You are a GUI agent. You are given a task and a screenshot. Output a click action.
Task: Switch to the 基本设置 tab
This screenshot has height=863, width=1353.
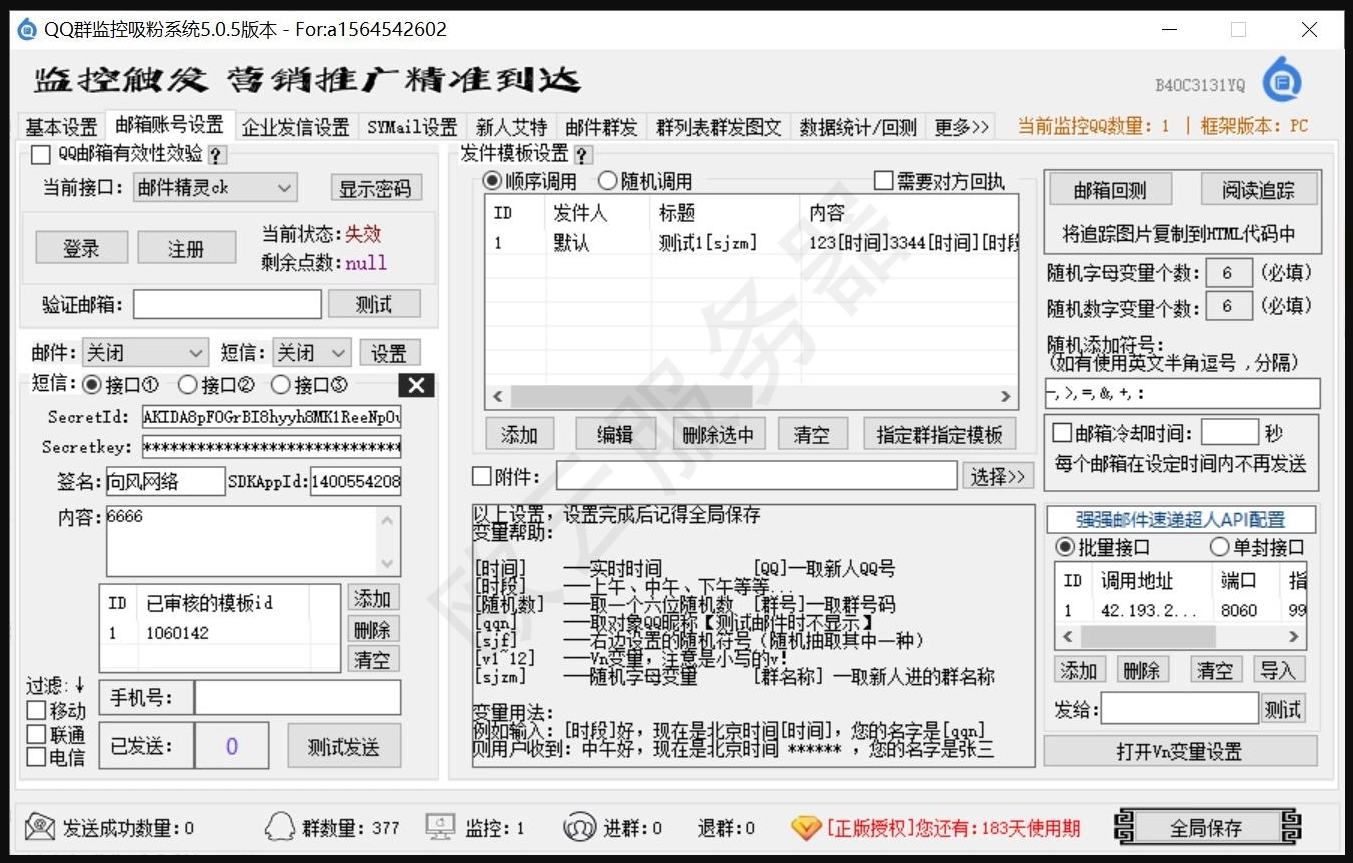61,127
